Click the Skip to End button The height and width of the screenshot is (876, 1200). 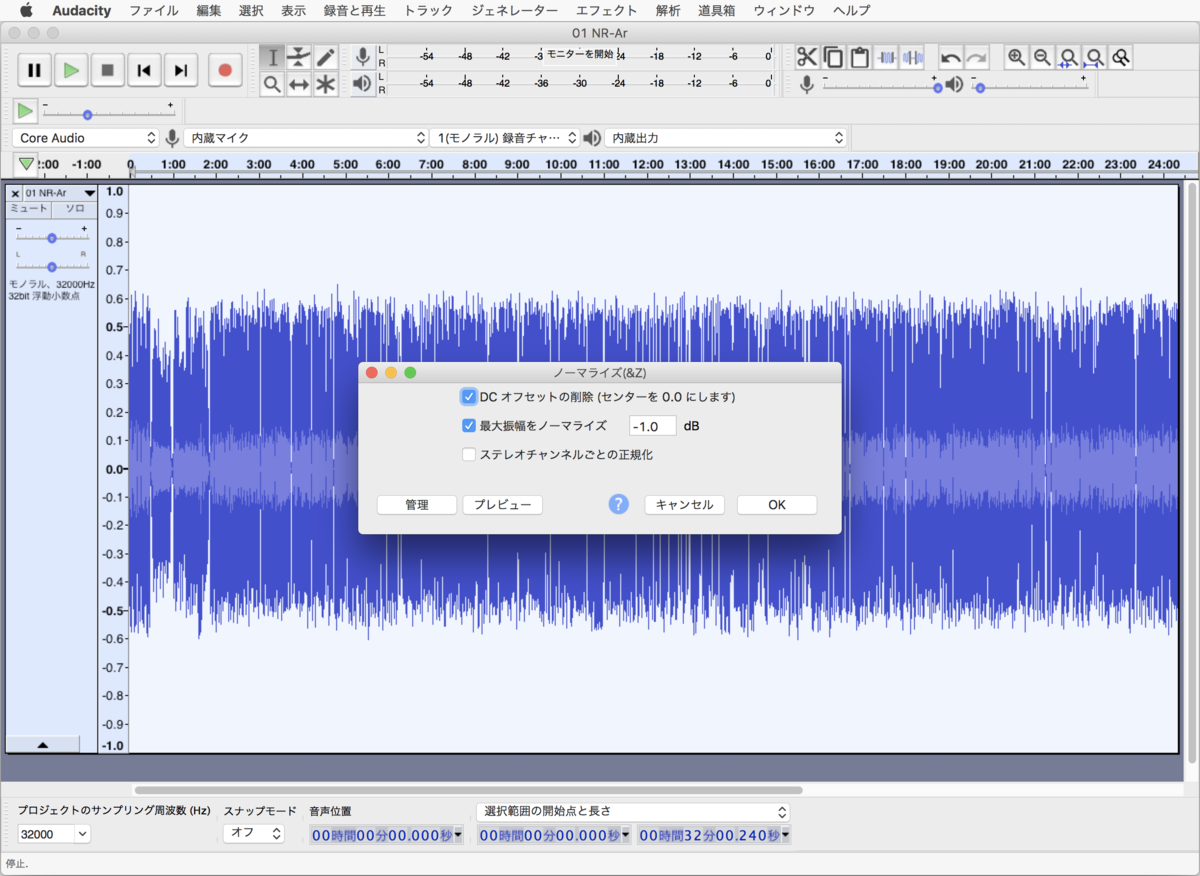pyautogui.click(x=180, y=70)
